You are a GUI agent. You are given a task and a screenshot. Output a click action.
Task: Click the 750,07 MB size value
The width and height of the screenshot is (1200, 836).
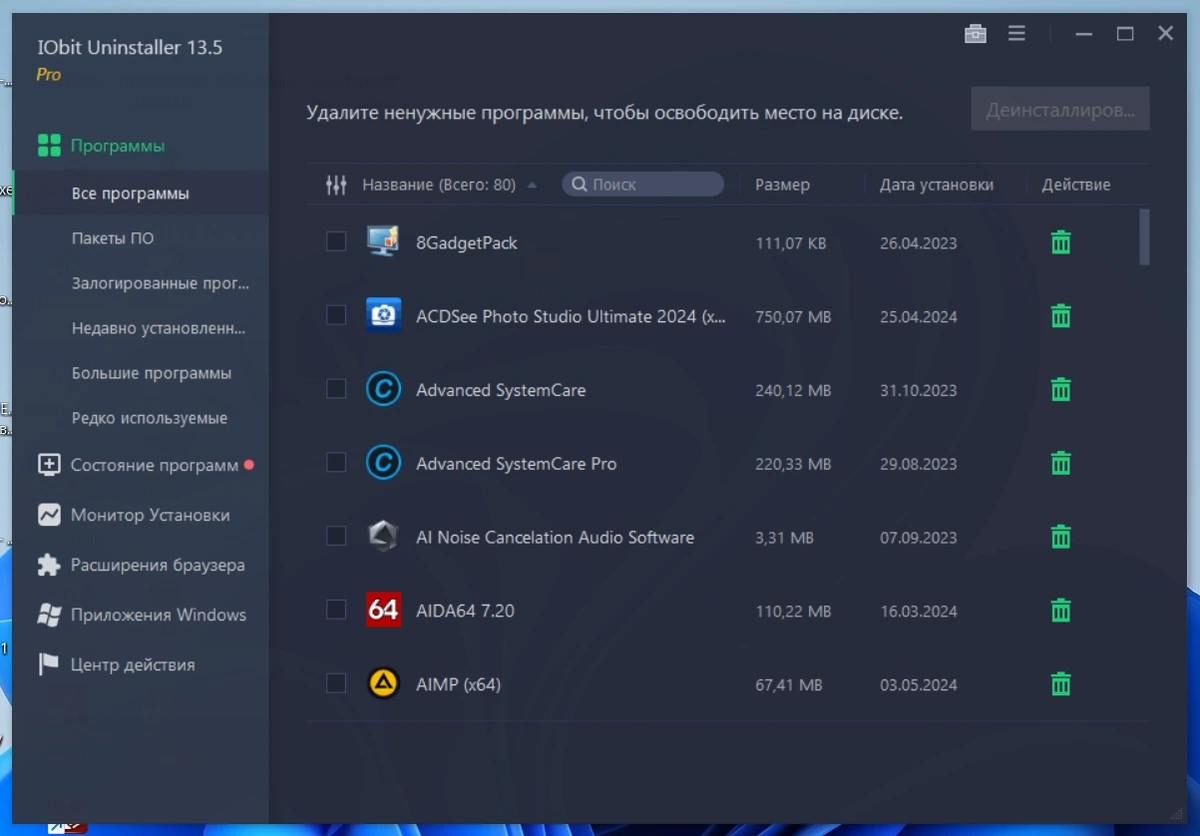(x=793, y=317)
